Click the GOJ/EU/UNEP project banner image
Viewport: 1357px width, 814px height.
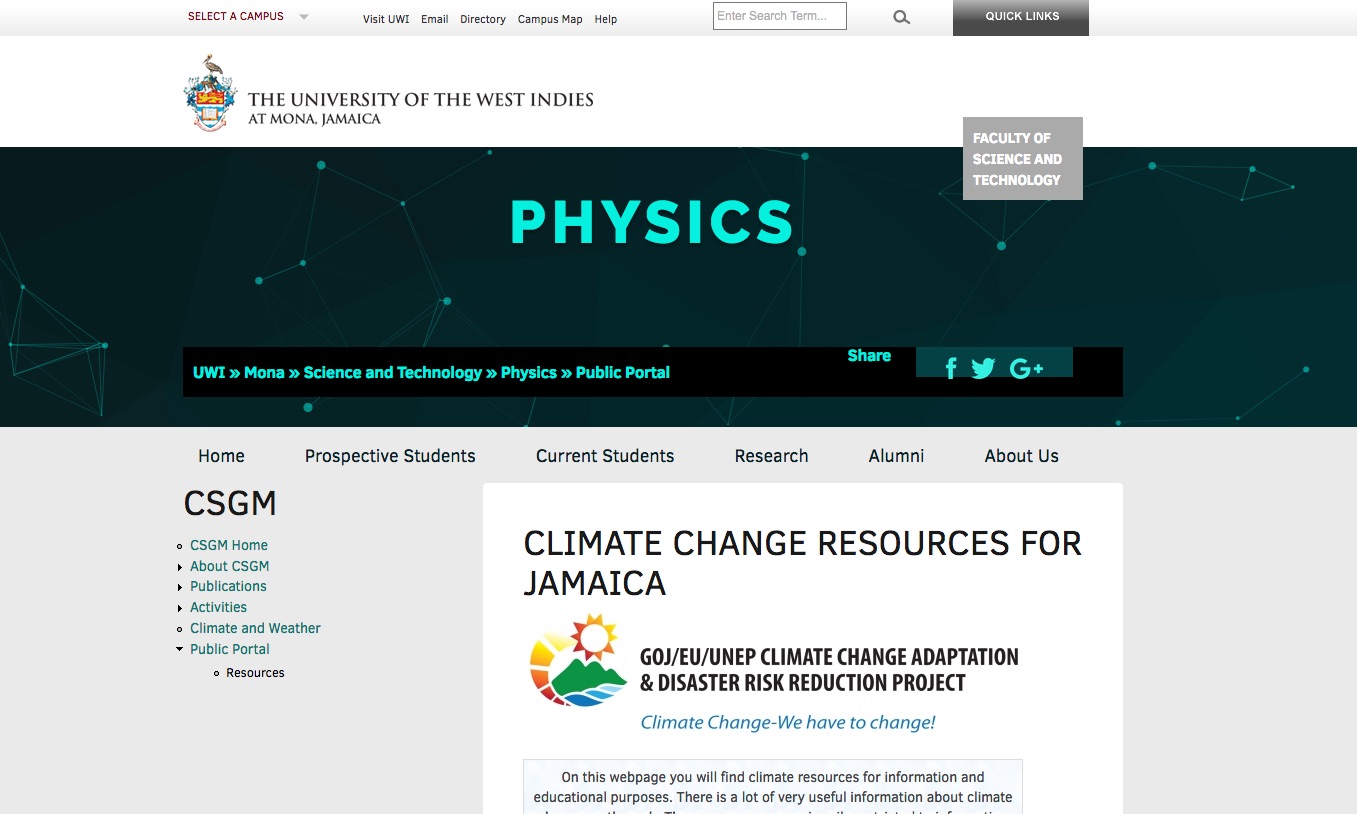[773, 675]
